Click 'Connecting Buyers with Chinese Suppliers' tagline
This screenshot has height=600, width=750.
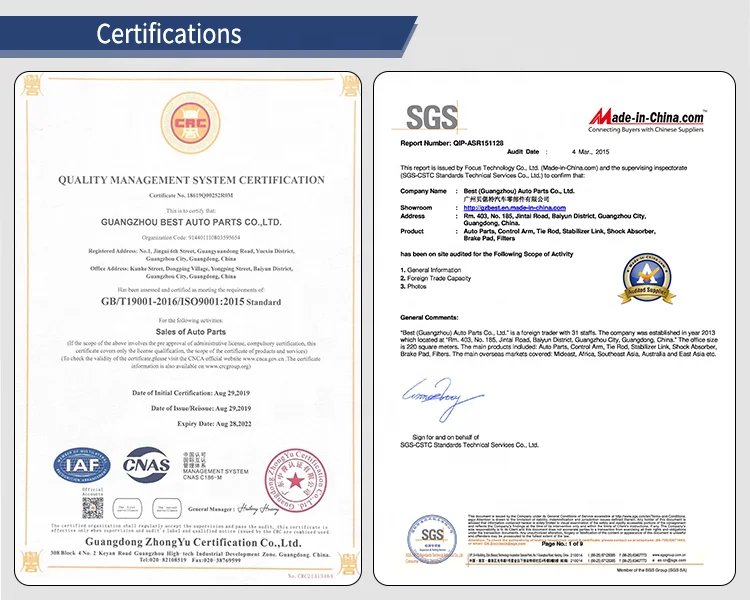point(646,130)
